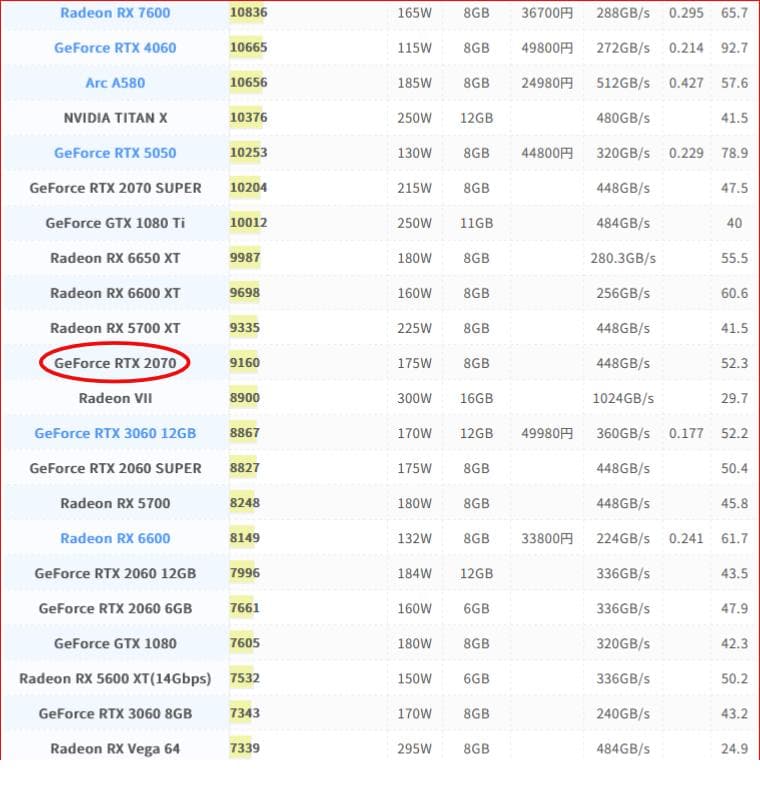Select GeForce RTX 2060 SUPER name
This screenshot has width=760, height=799.
point(115,468)
